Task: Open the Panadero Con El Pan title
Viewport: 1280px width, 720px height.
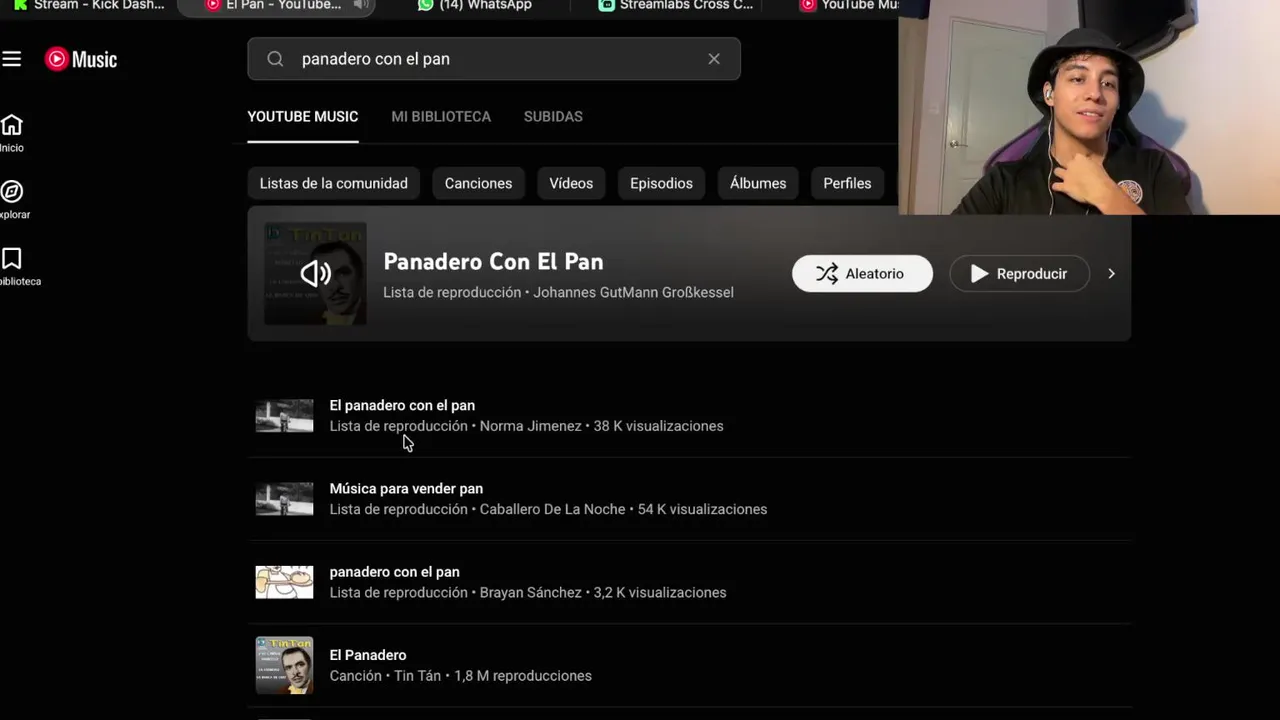Action: pos(493,262)
